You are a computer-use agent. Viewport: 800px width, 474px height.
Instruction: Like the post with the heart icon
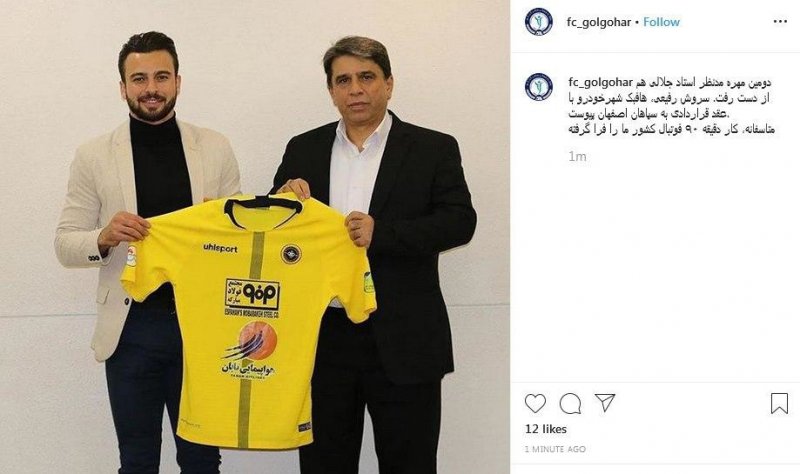[x=535, y=404]
